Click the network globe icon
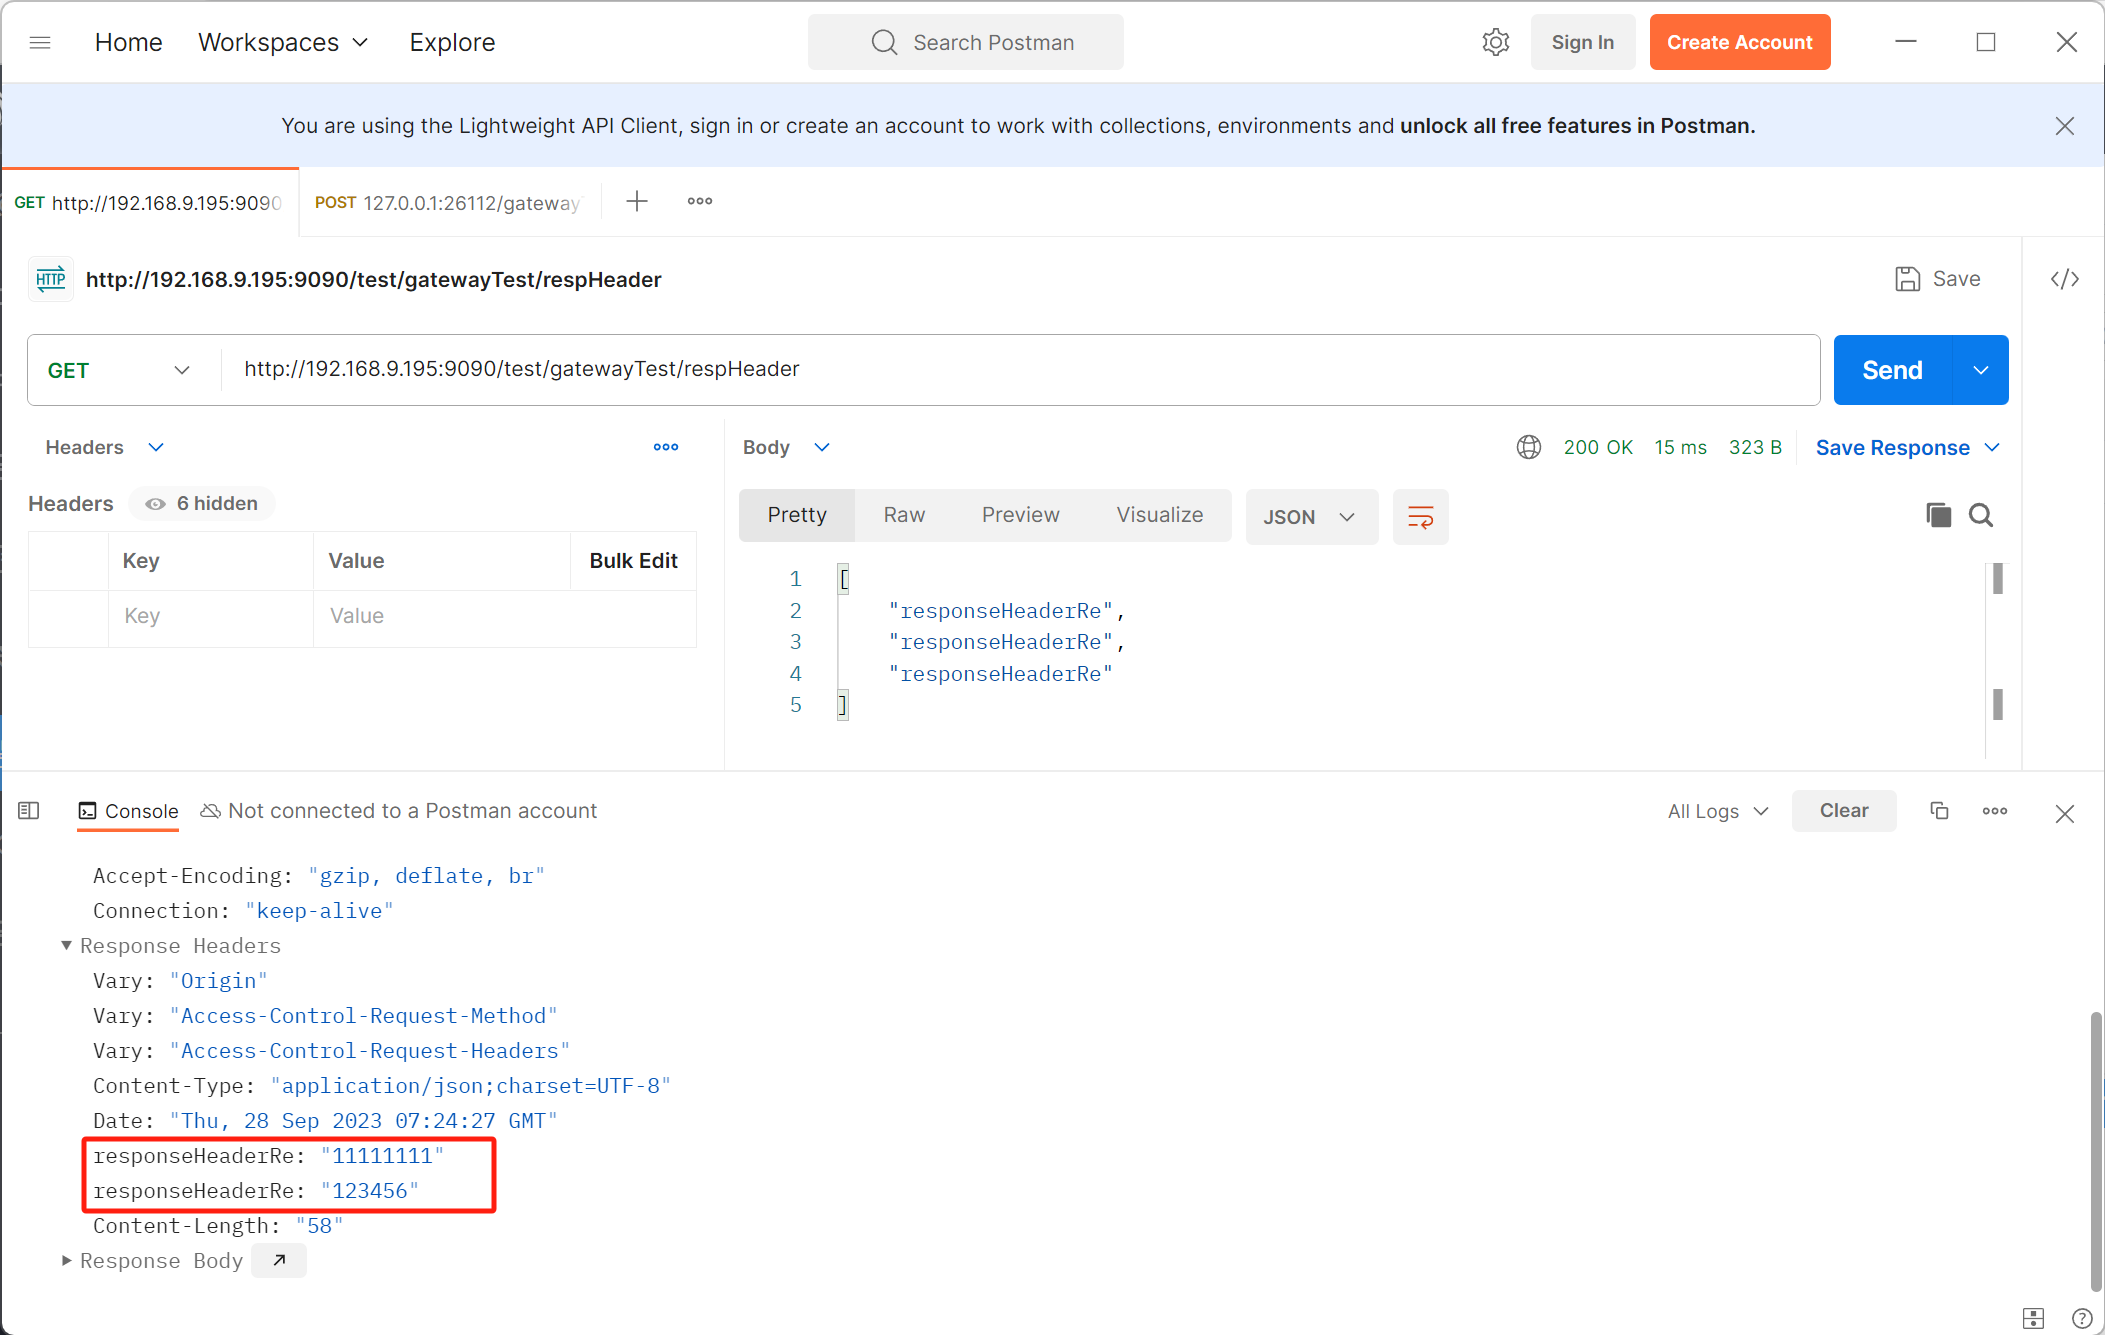2105x1335 pixels. (x=1528, y=447)
